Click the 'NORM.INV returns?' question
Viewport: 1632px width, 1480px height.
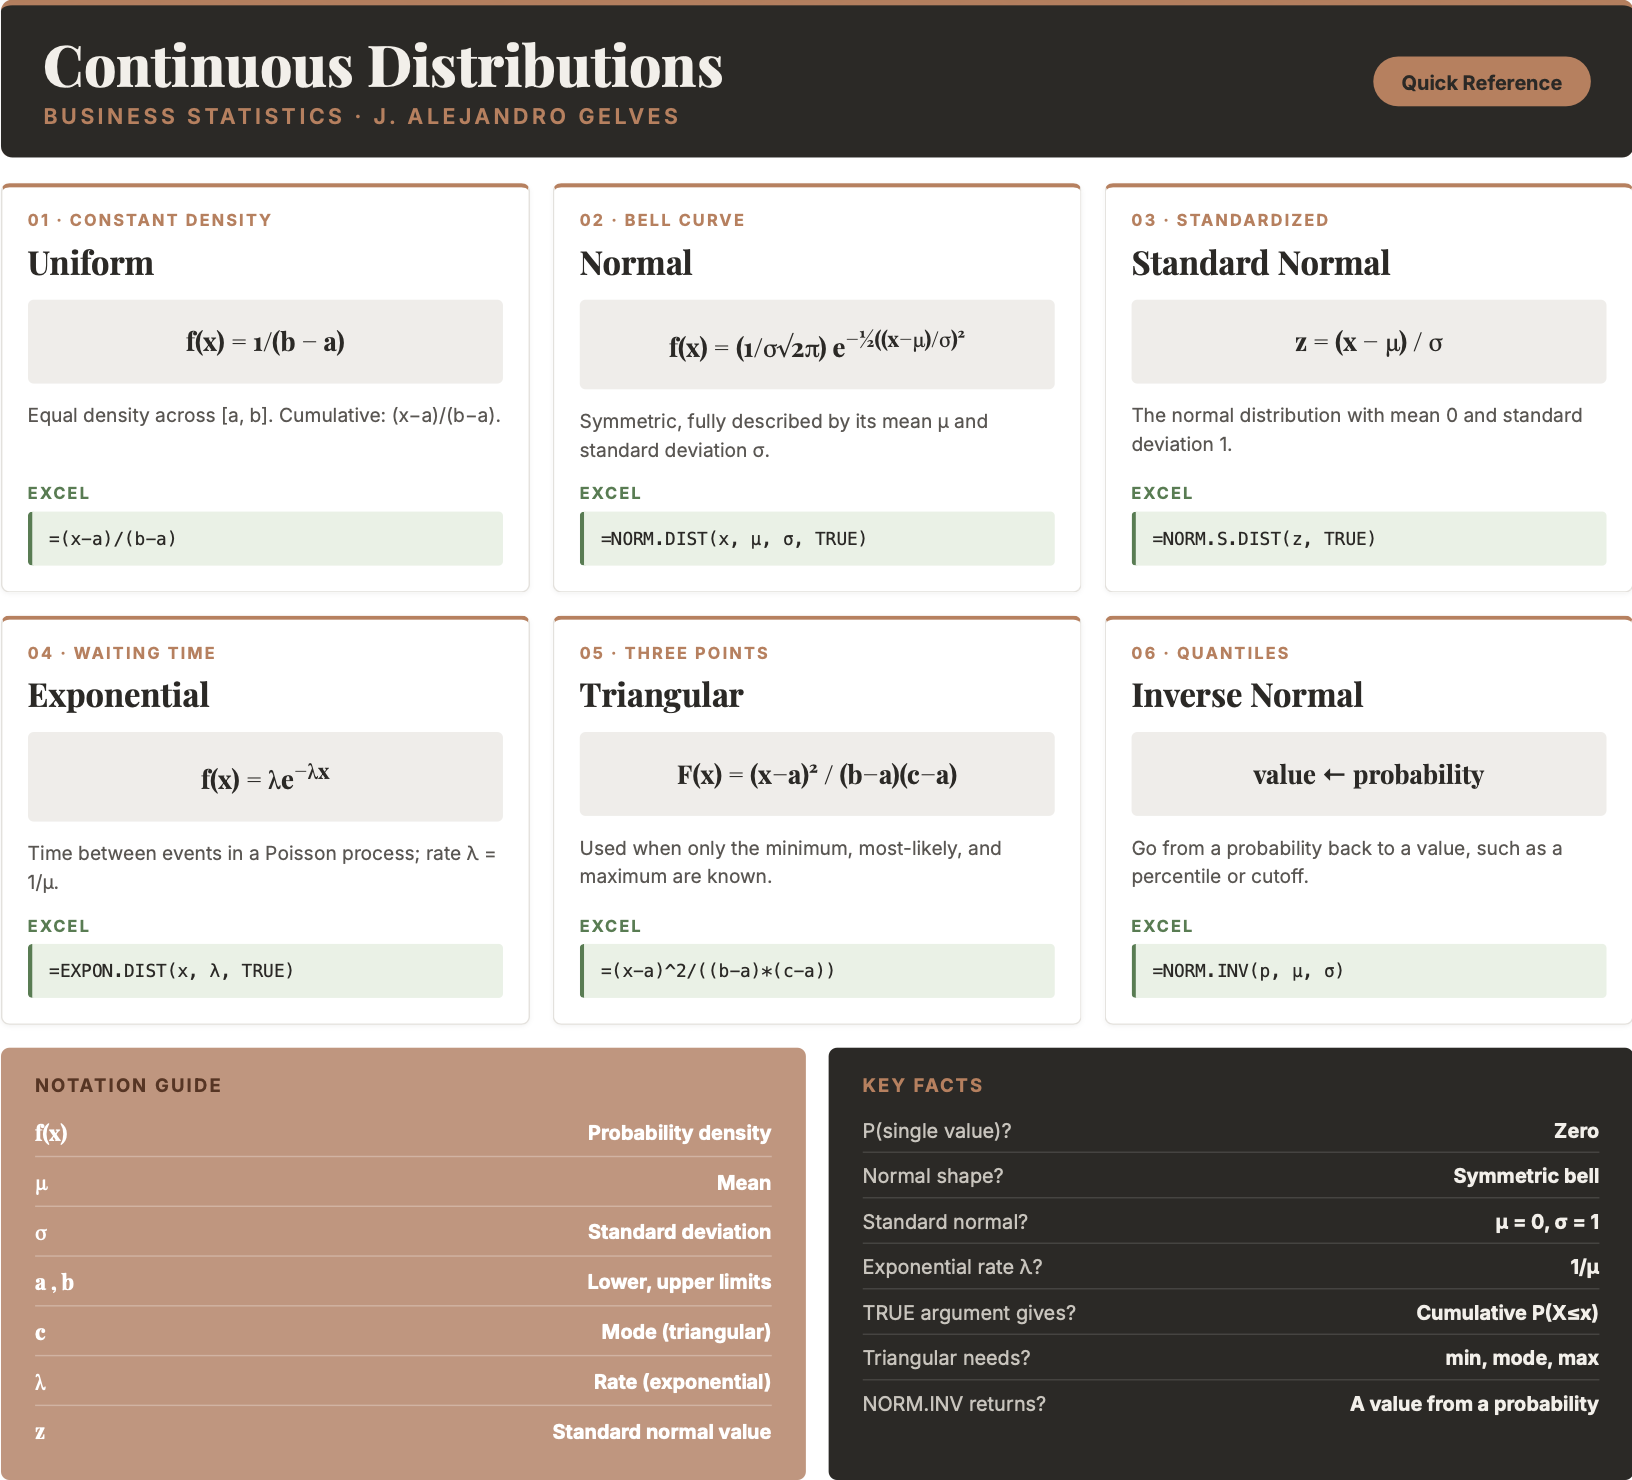954,1404
